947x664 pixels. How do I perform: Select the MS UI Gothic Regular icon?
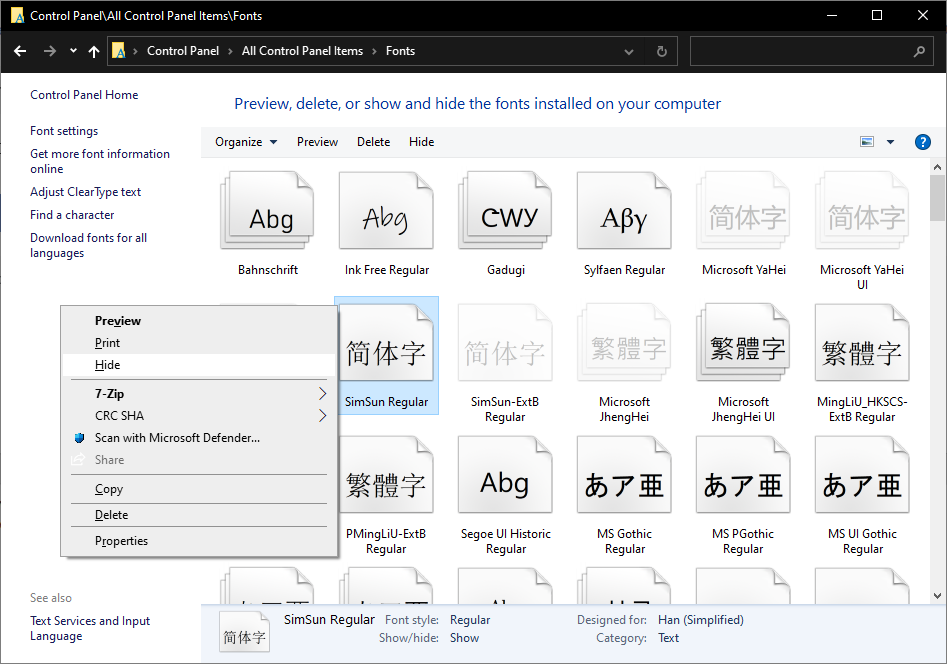[x=862, y=475]
